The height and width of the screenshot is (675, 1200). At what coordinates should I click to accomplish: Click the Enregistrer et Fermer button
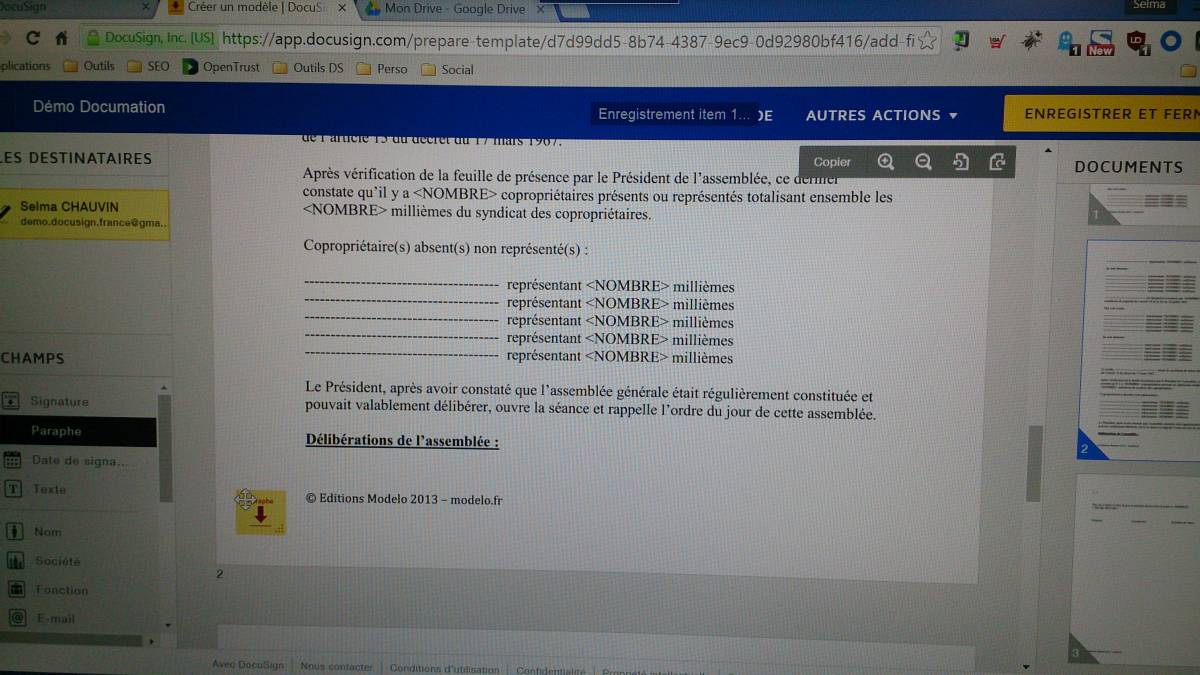[x=1105, y=114]
